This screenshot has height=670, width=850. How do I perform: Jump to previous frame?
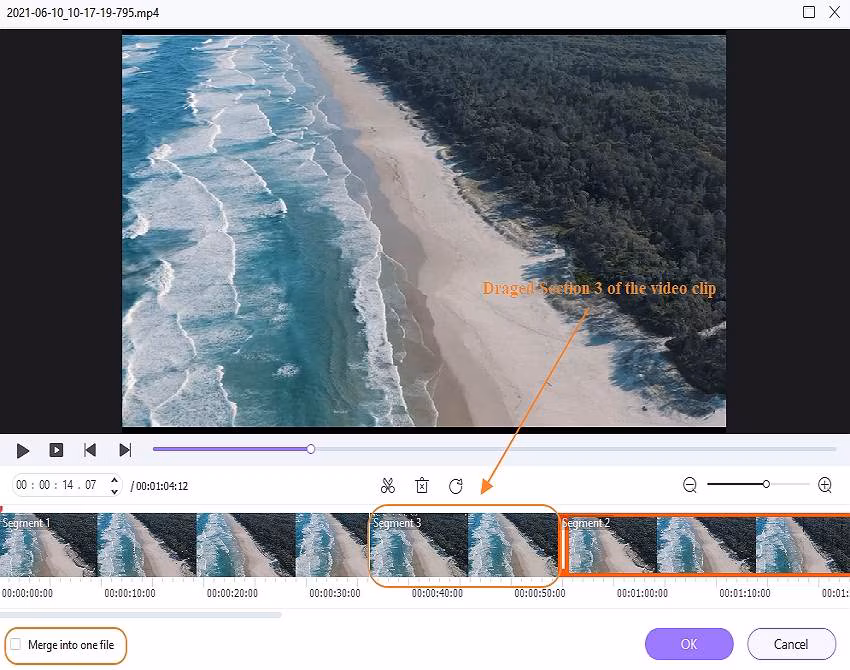coord(90,450)
